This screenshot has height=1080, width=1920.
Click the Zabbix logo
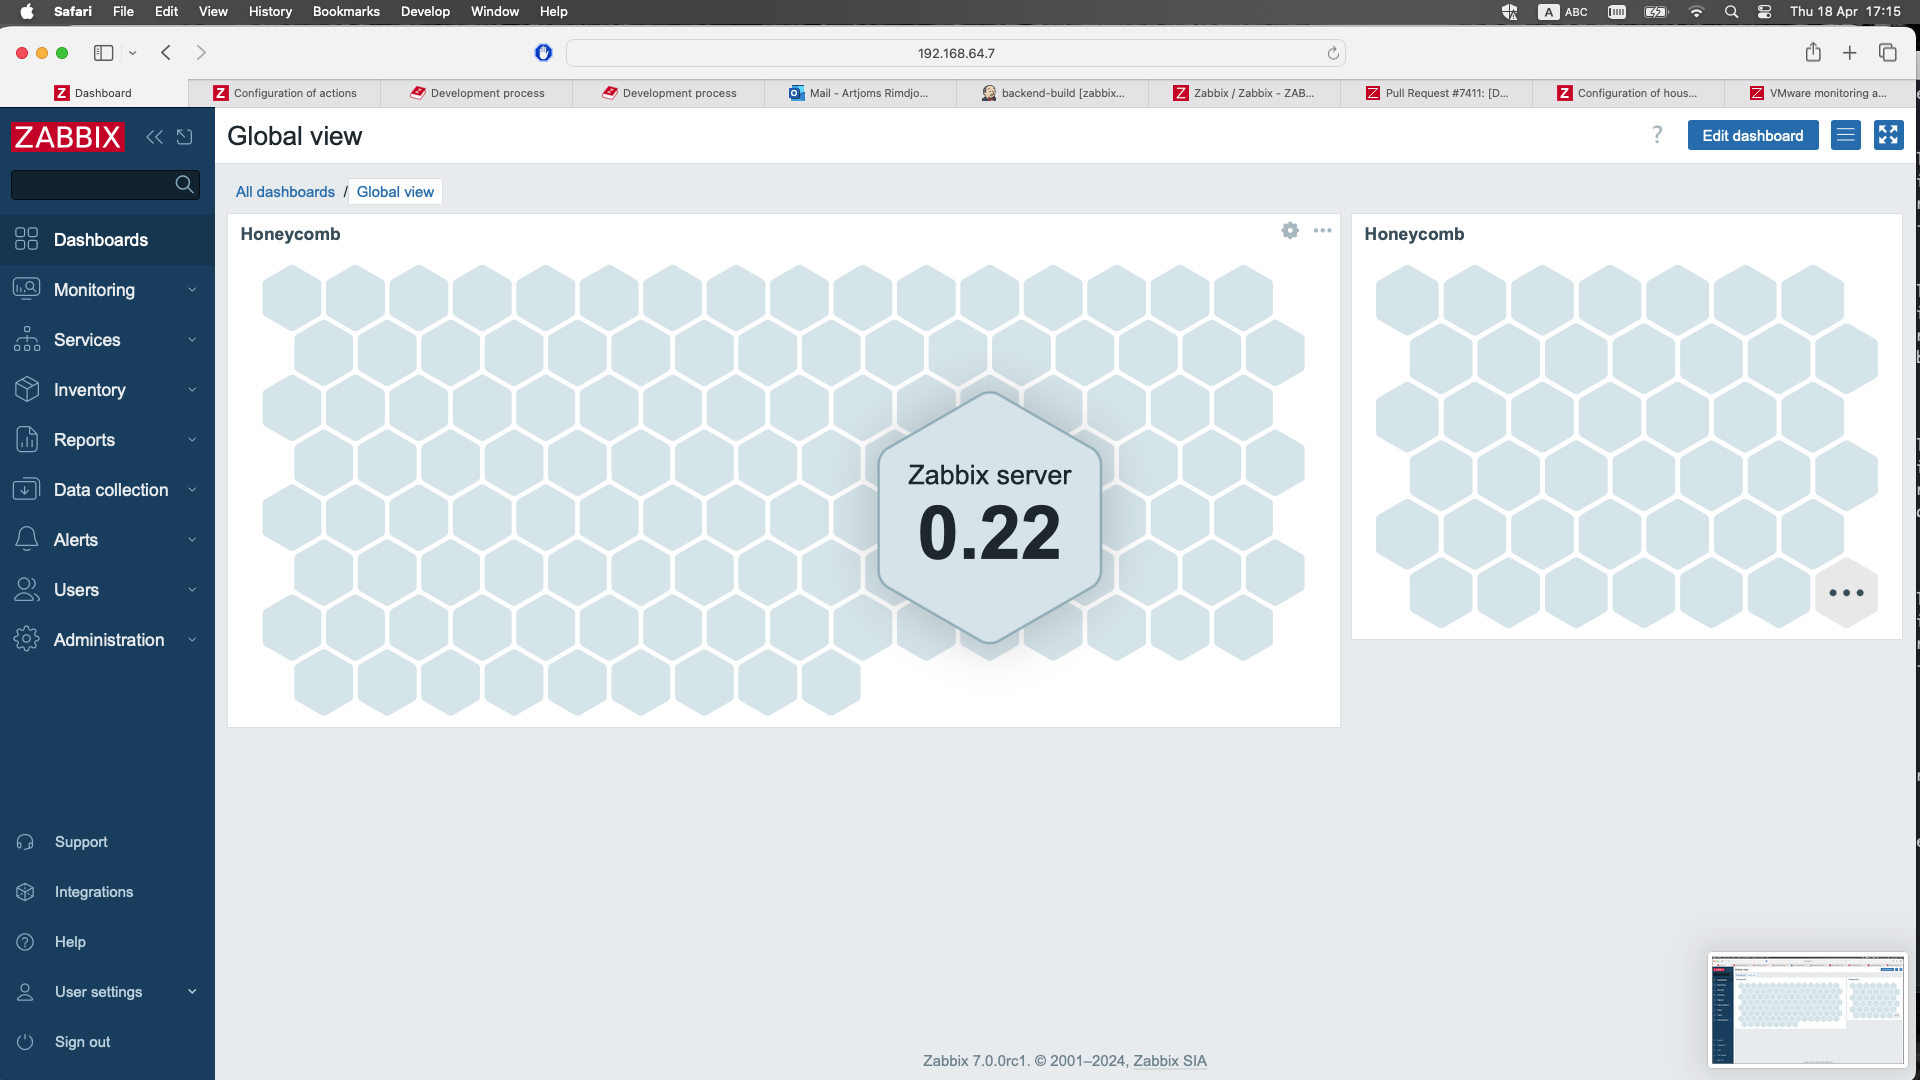(x=68, y=137)
